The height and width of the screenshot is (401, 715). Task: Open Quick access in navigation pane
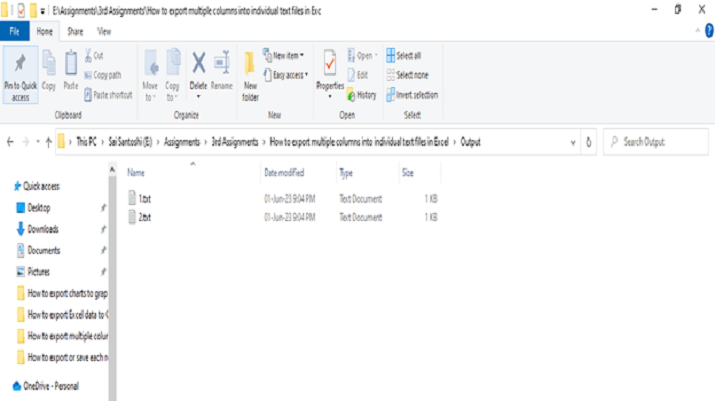pyautogui.click(x=36, y=186)
